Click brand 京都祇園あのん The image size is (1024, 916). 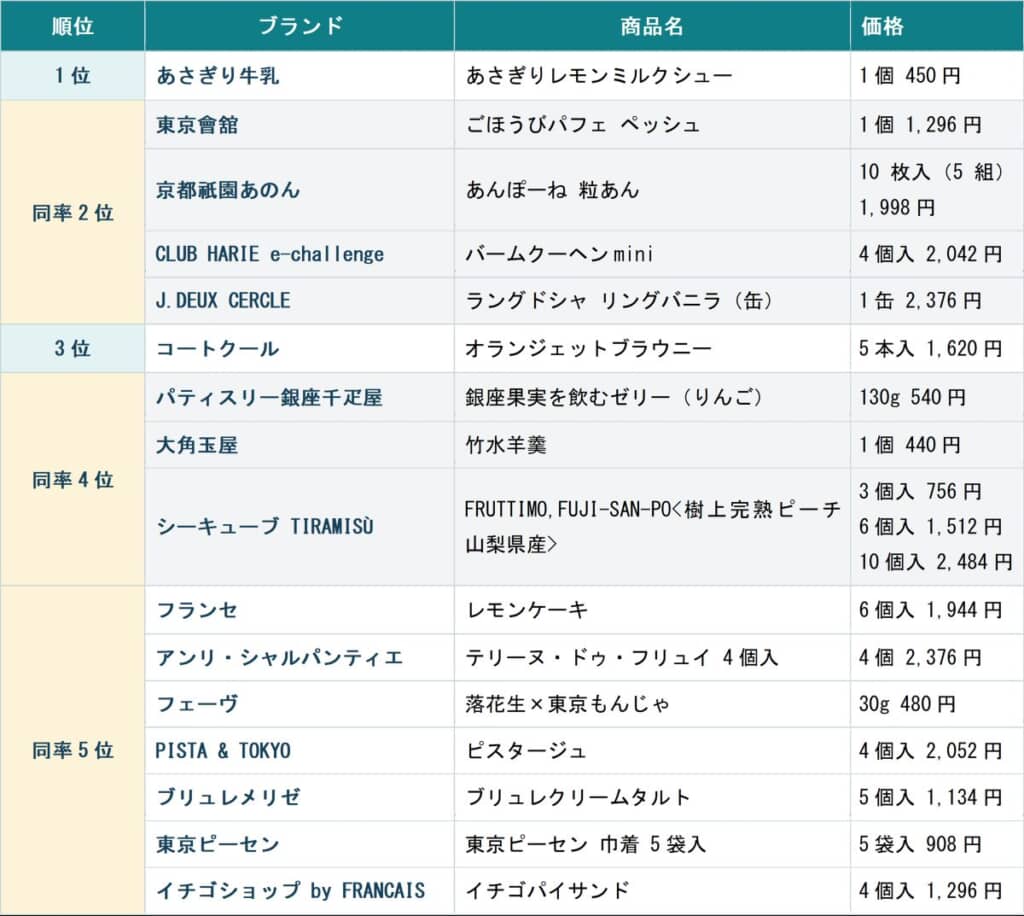coord(228,190)
